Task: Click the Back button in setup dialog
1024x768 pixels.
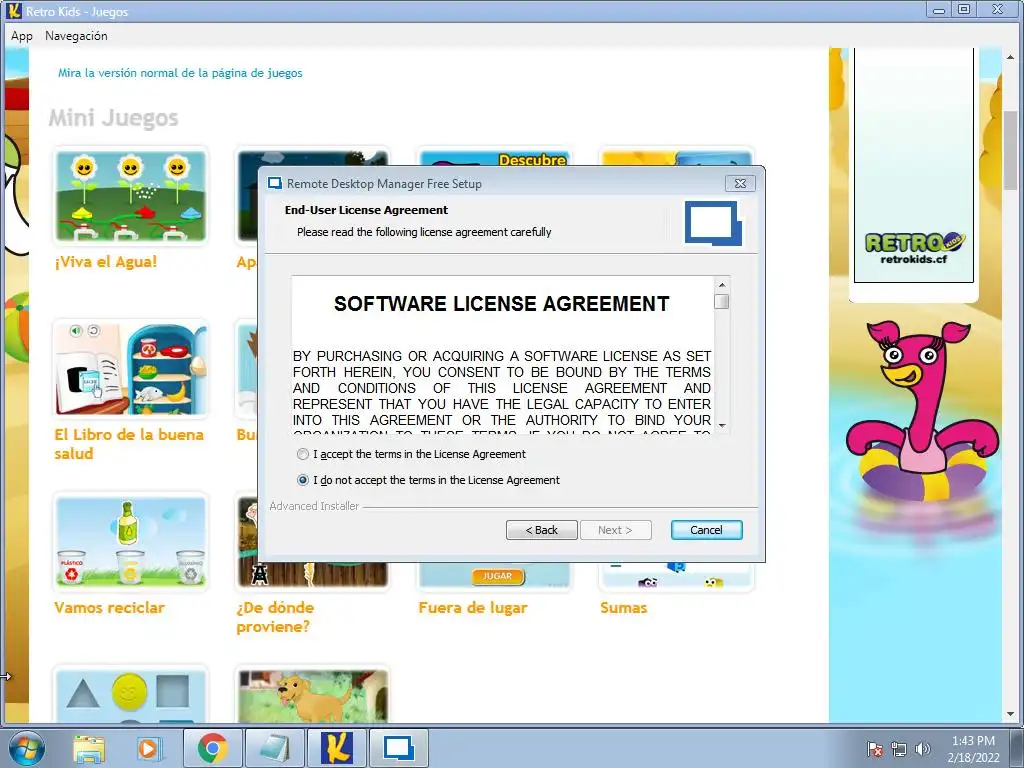Action: [541, 530]
